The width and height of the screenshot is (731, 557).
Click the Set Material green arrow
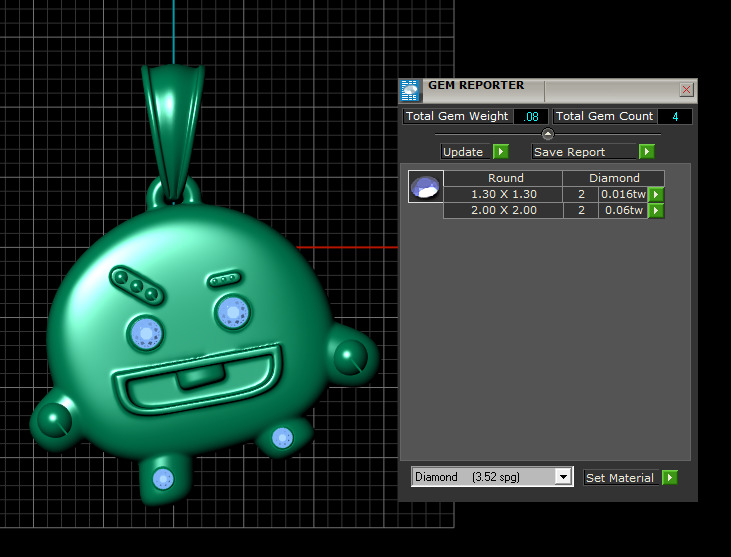click(670, 477)
